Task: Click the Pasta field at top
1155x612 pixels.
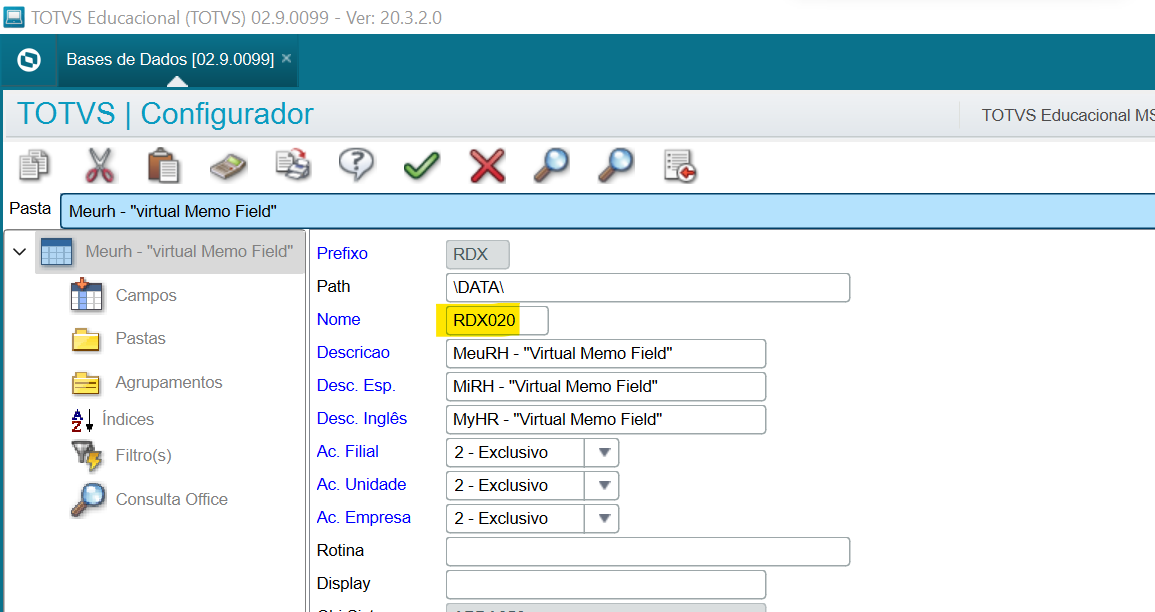Action: (x=607, y=211)
